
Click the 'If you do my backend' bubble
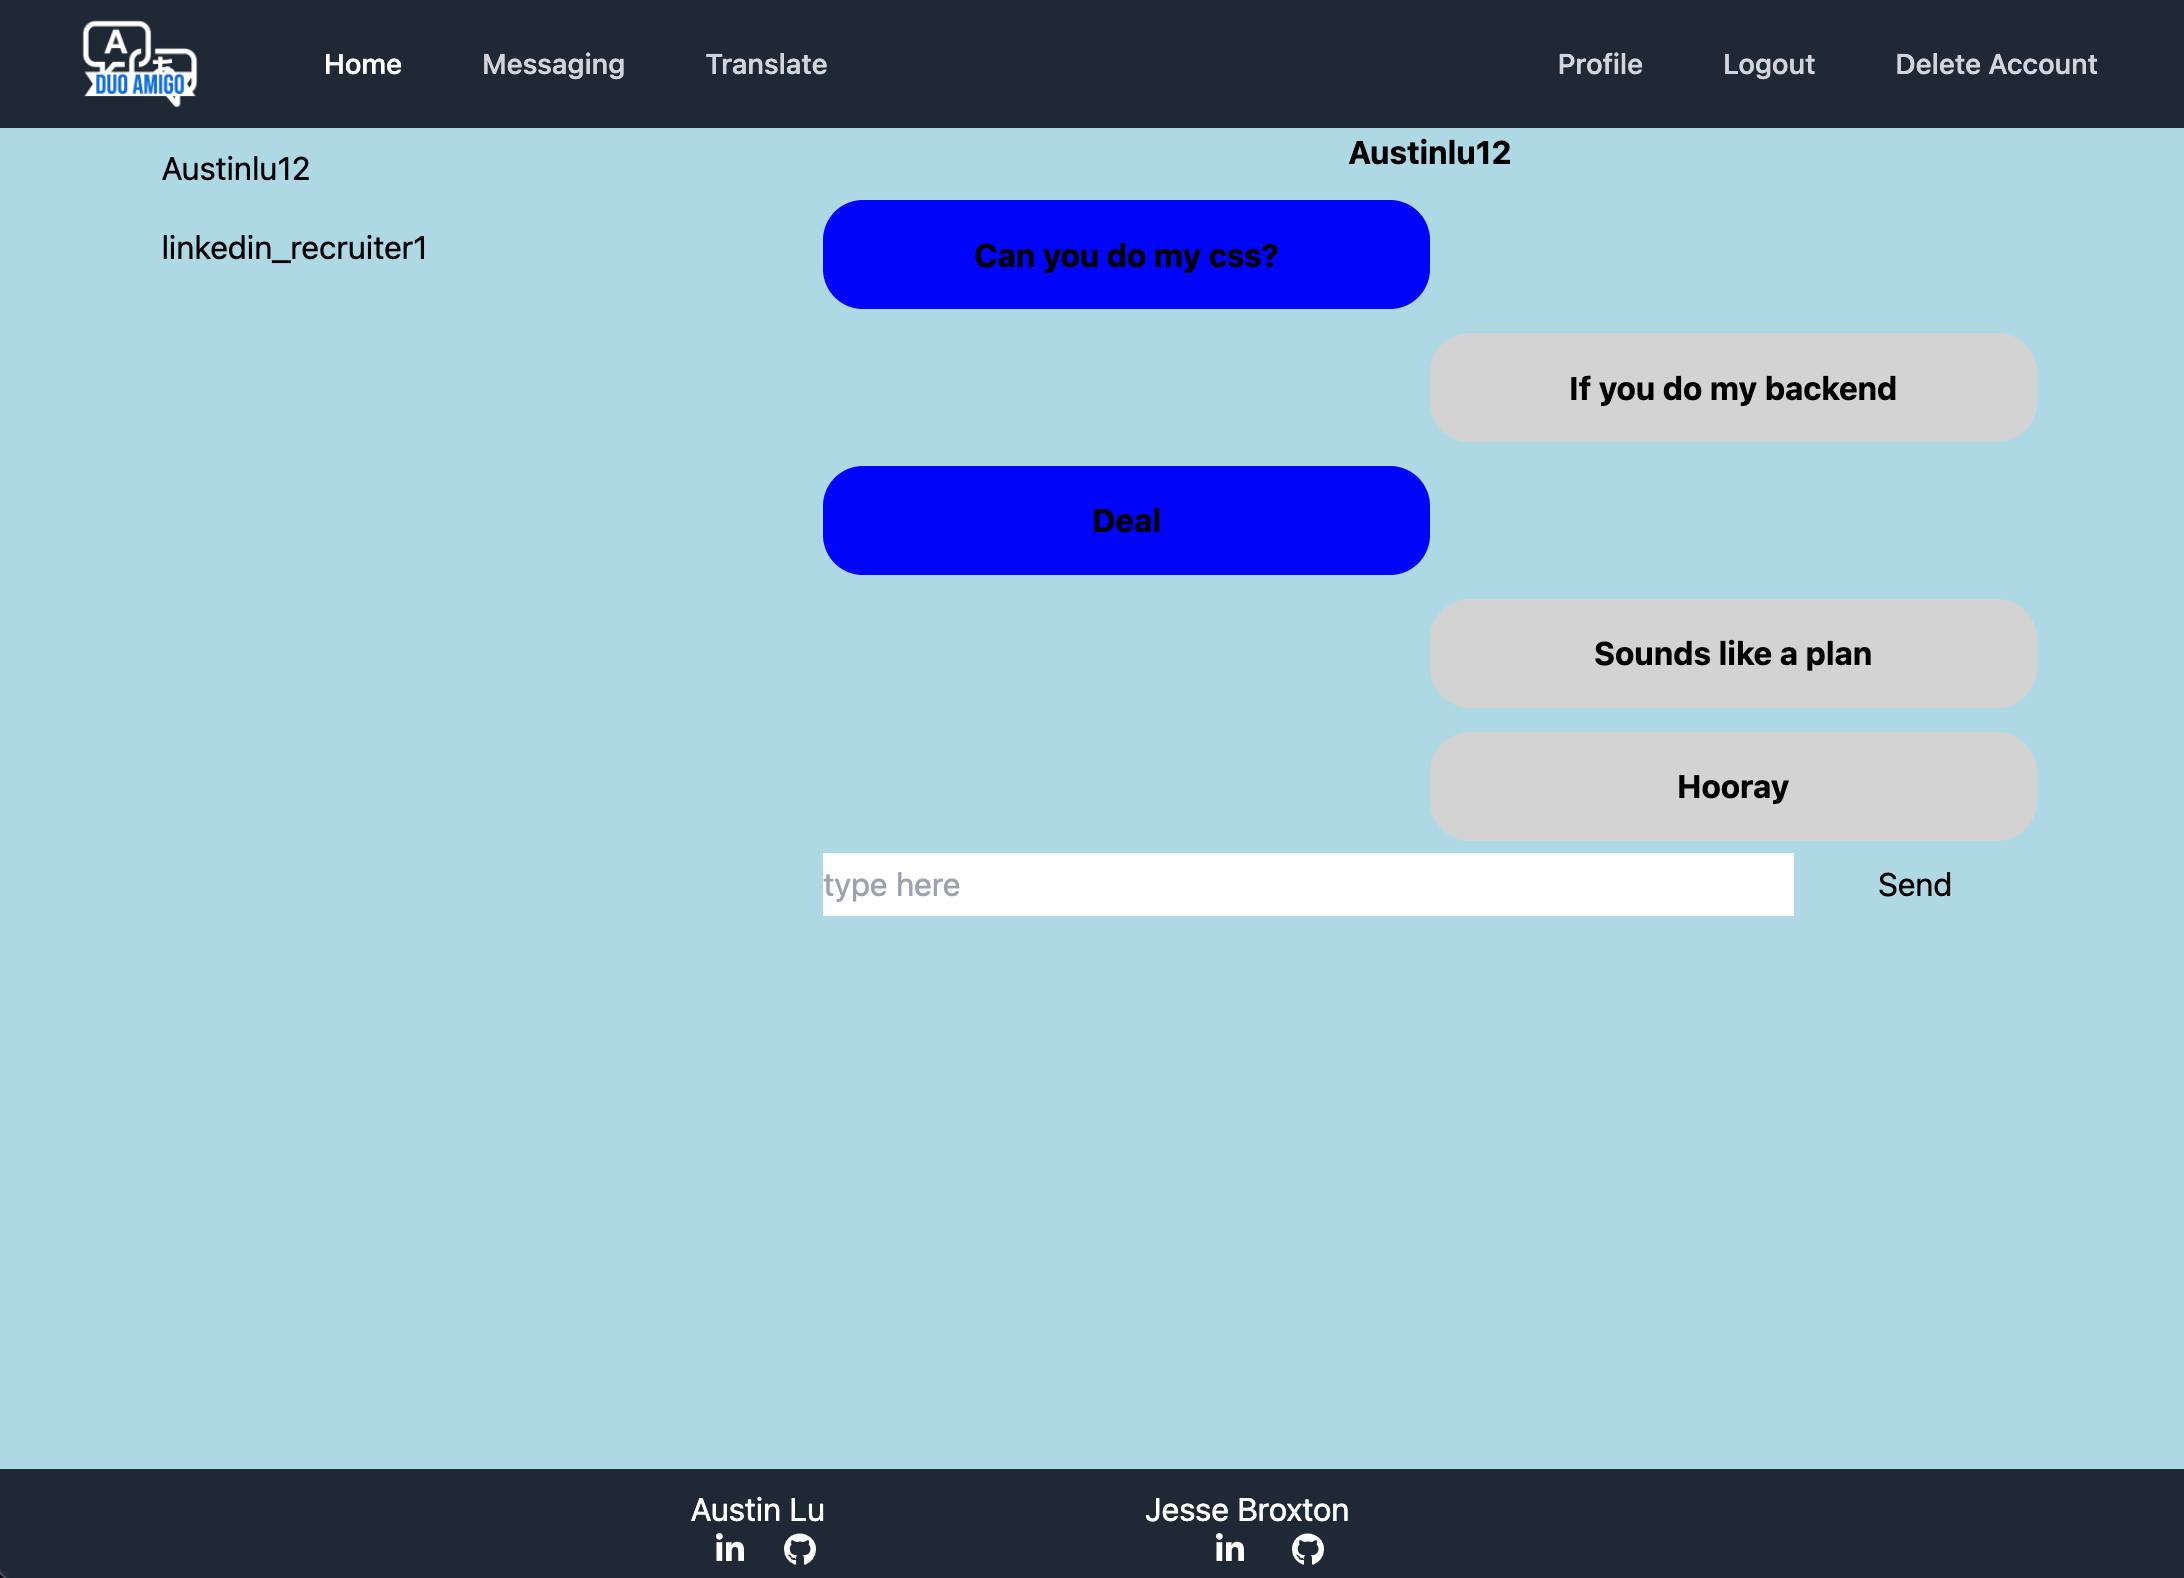pyautogui.click(x=1732, y=388)
